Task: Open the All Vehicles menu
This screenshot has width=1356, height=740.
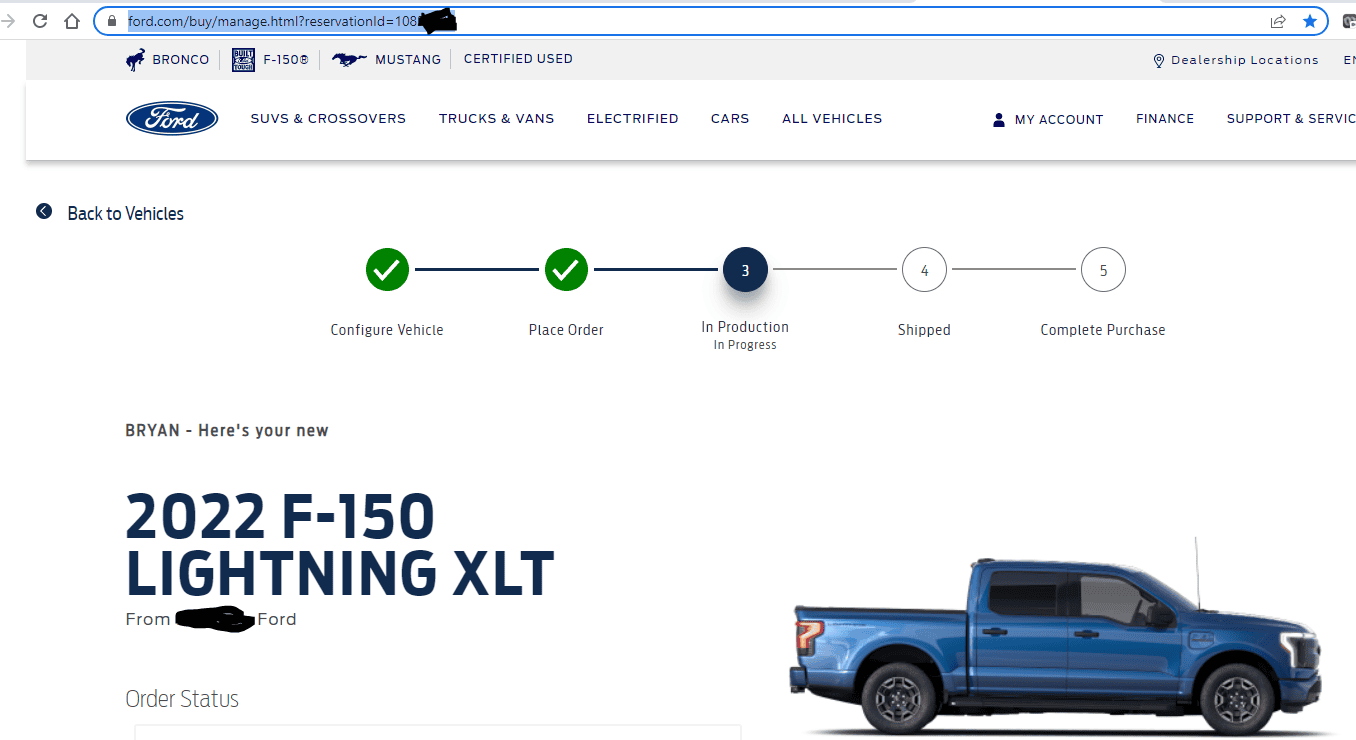Action: (x=832, y=119)
